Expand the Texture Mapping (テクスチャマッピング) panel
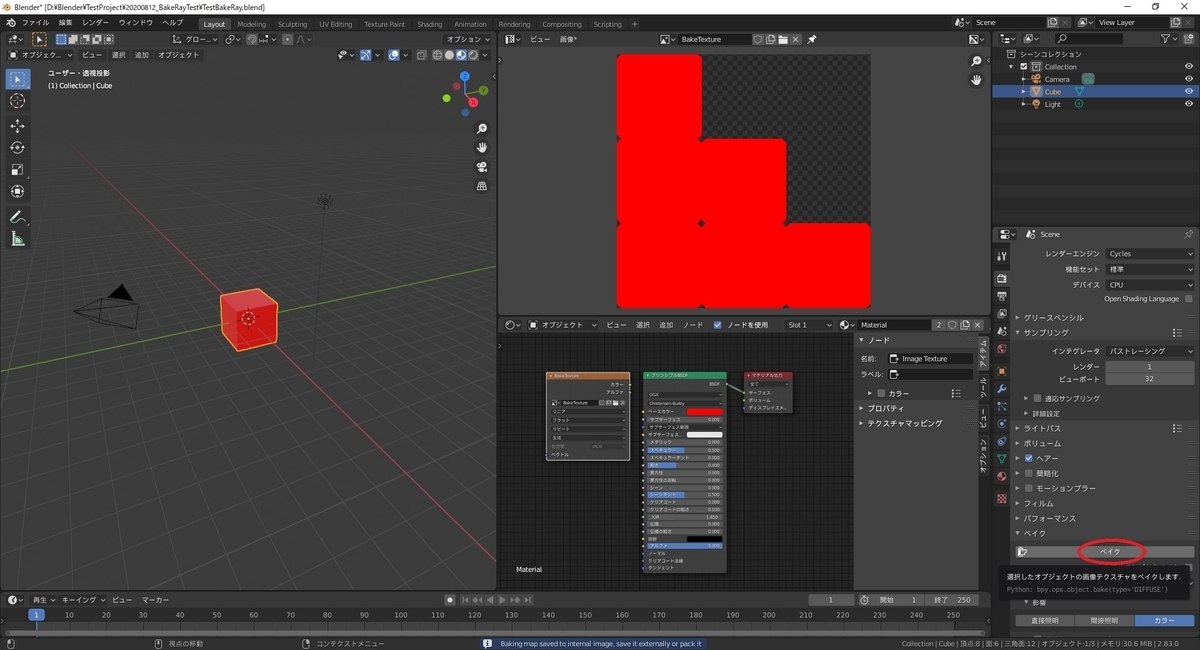The height and width of the screenshot is (650, 1200). coord(903,423)
